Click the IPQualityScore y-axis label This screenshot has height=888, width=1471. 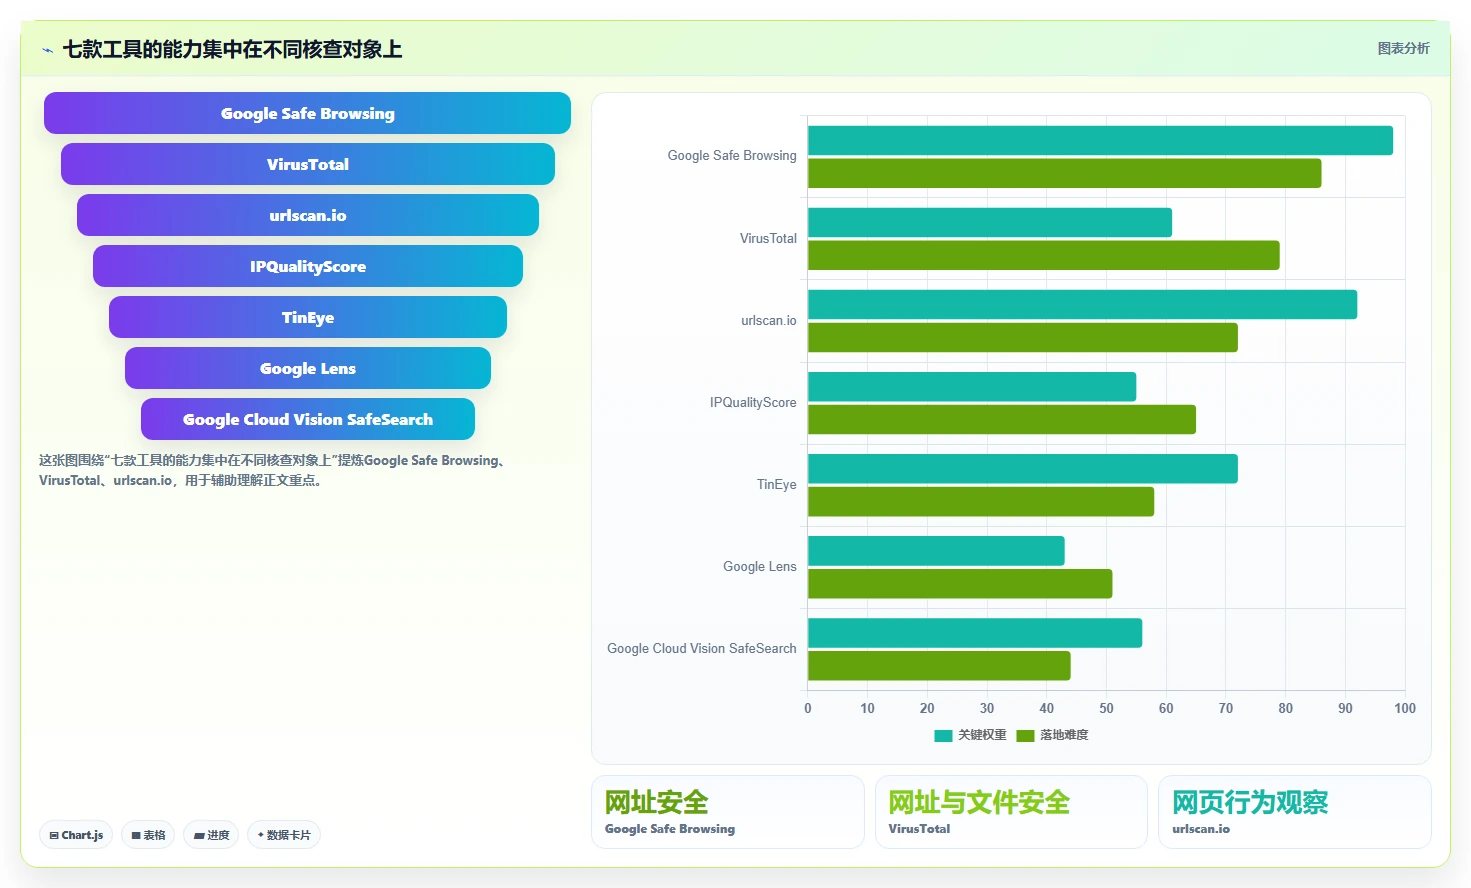[x=753, y=403]
